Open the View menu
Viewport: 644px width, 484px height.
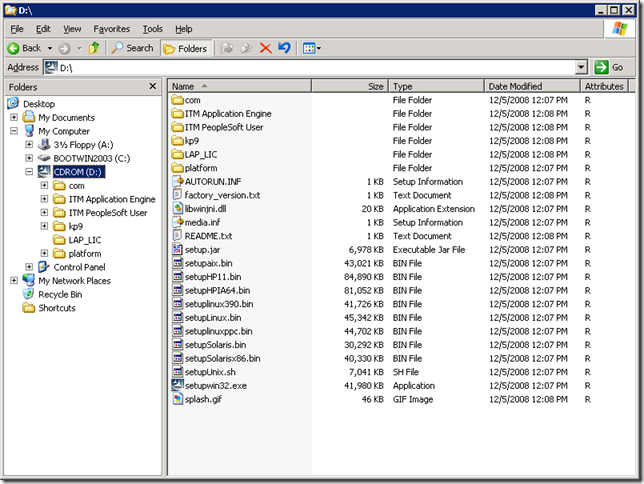click(x=72, y=29)
